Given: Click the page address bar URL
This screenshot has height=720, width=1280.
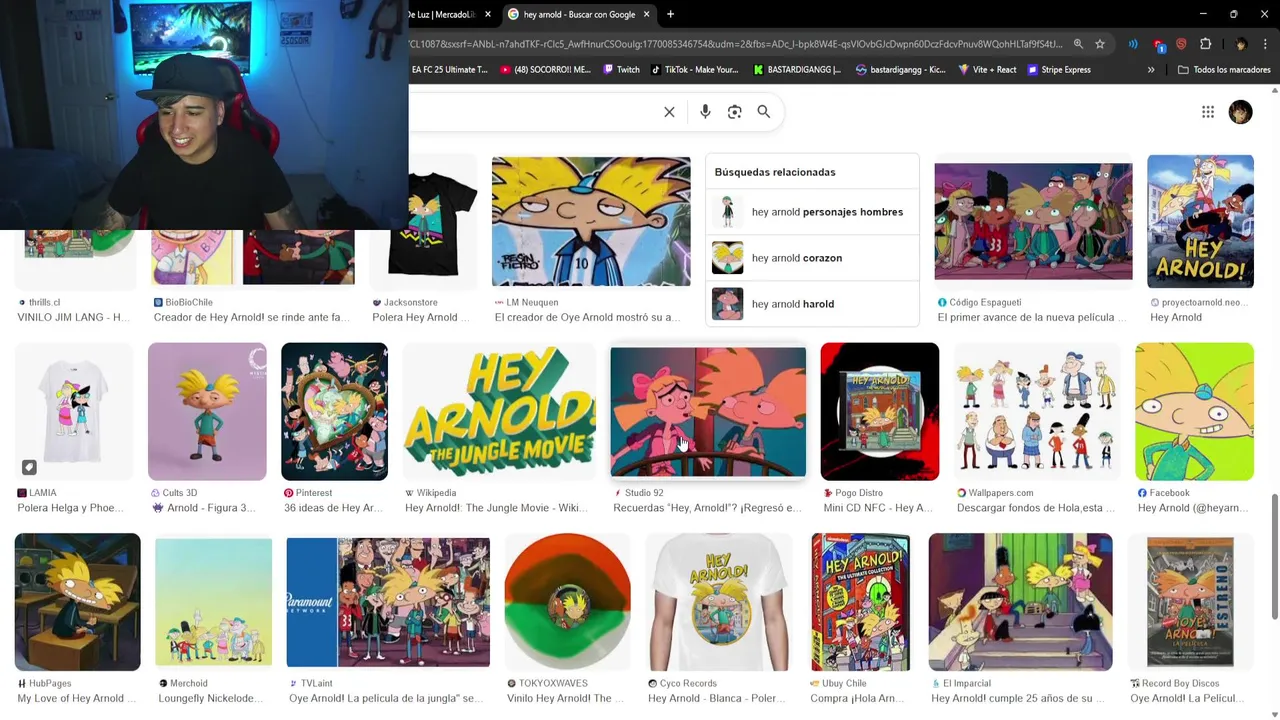Looking at the screenshot, I should (x=735, y=44).
